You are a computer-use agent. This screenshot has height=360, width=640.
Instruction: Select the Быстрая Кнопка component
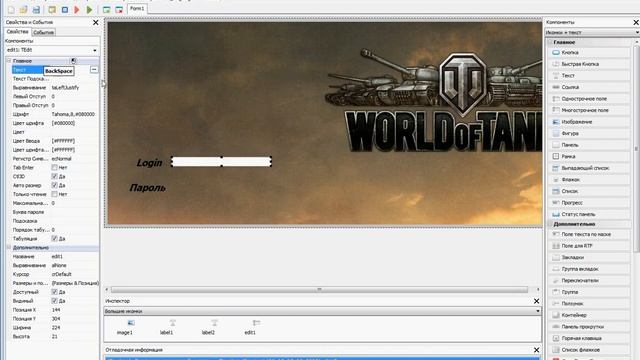point(589,64)
